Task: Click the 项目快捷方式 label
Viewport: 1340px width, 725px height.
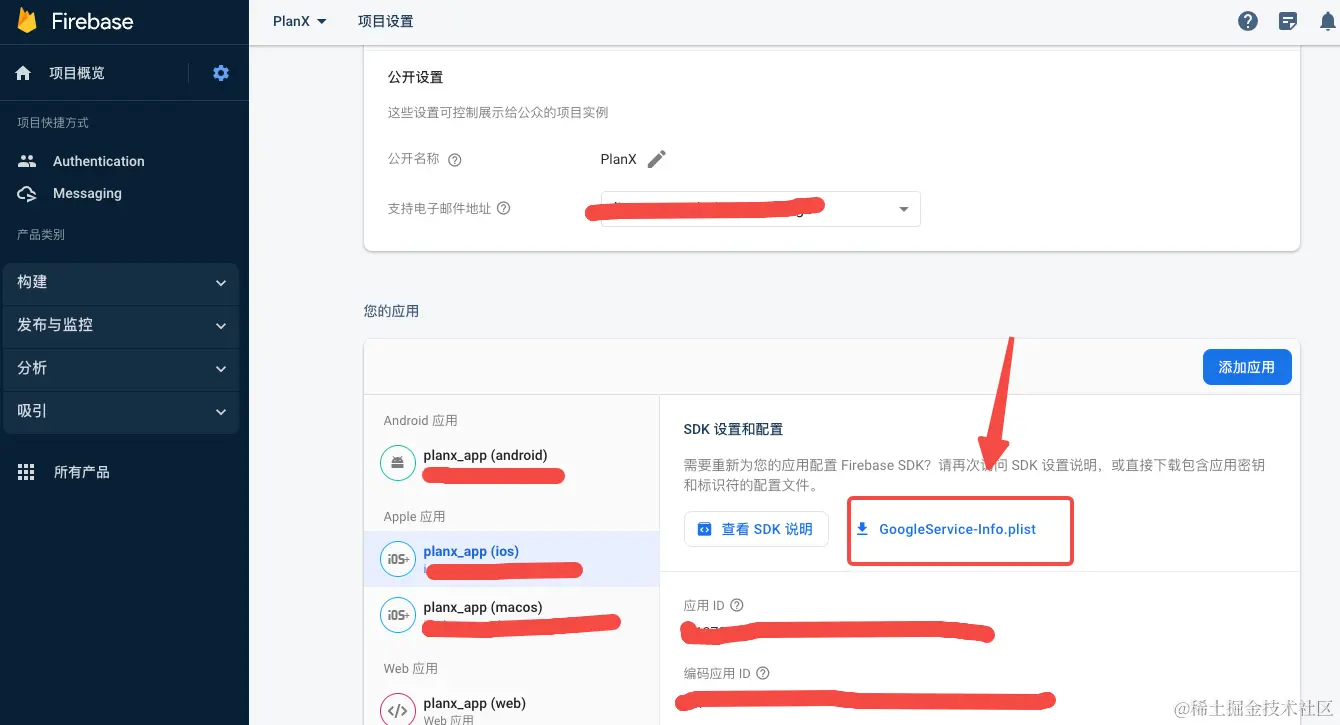Action: click(x=53, y=122)
